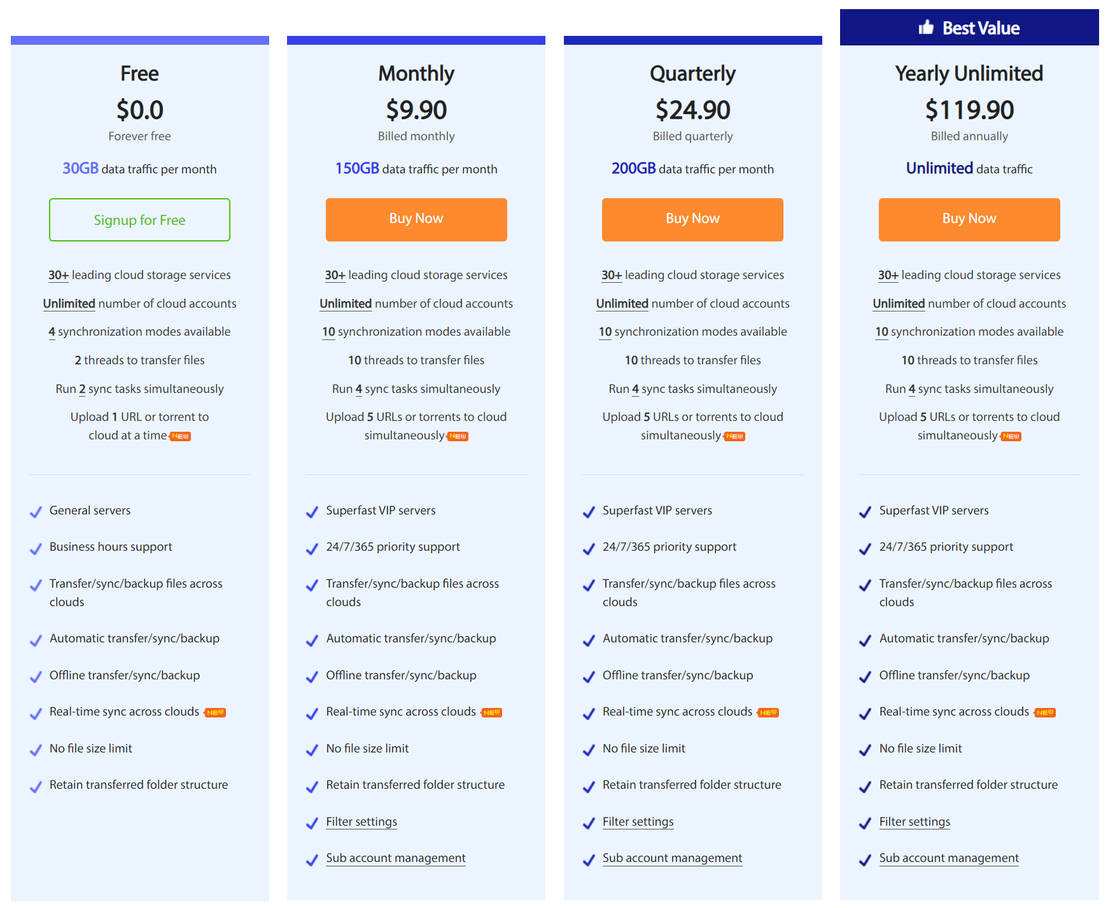The height and width of the screenshot is (908, 1108).
Task: Open Sub account management in Quarterly column
Action: [x=672, y=858]
